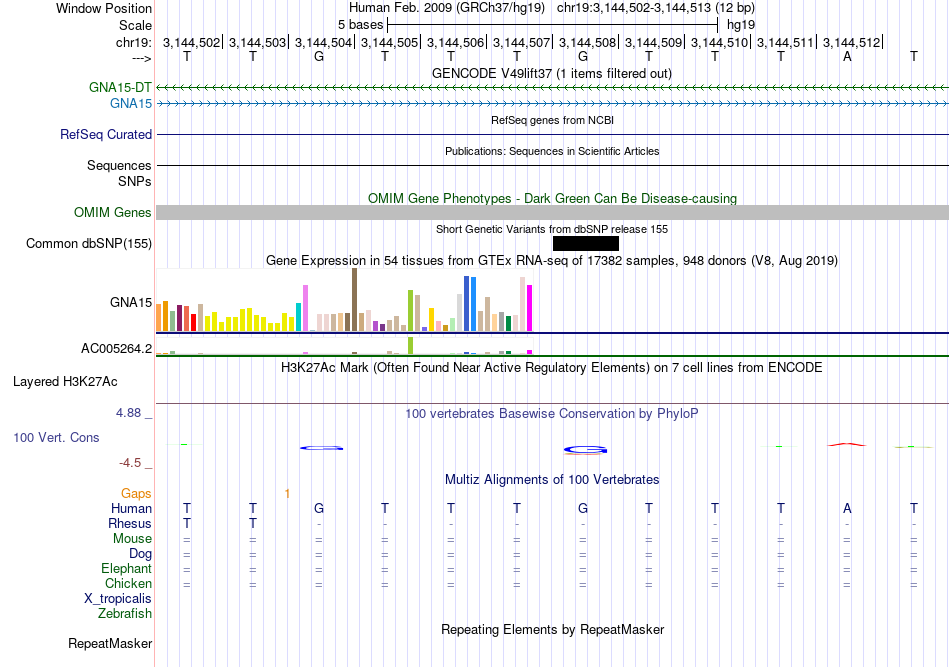Click the GNA15-DT track label
The width and height of the screenshot is (950, 667).
coord(120,87)
